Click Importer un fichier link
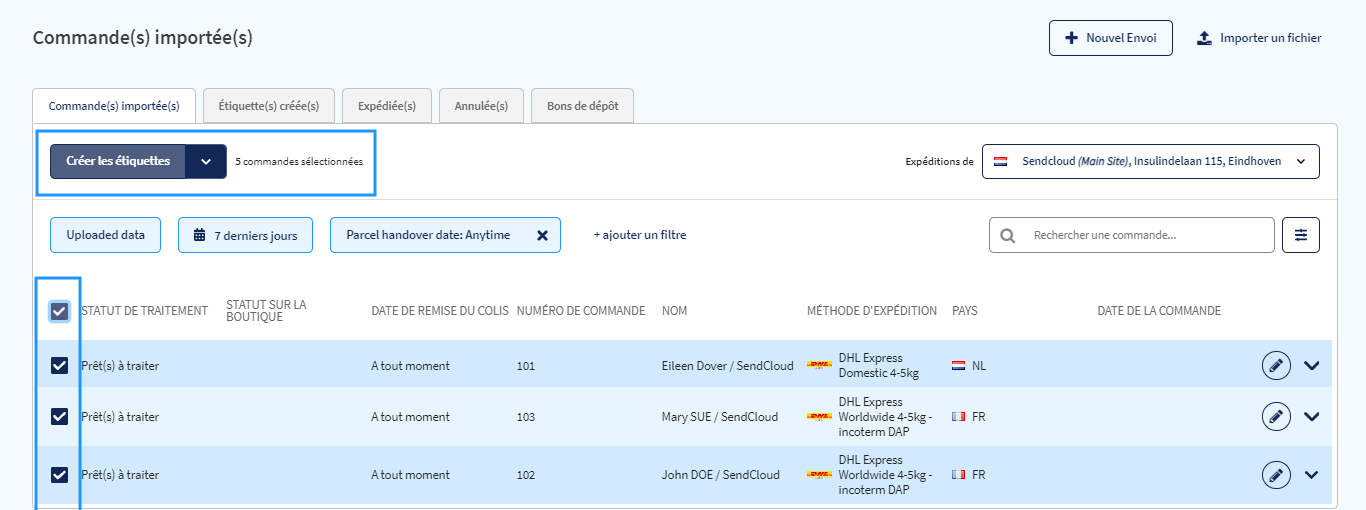This screenshot has height=510, width=1366. pyautogui.click(x=1259, y=38)
